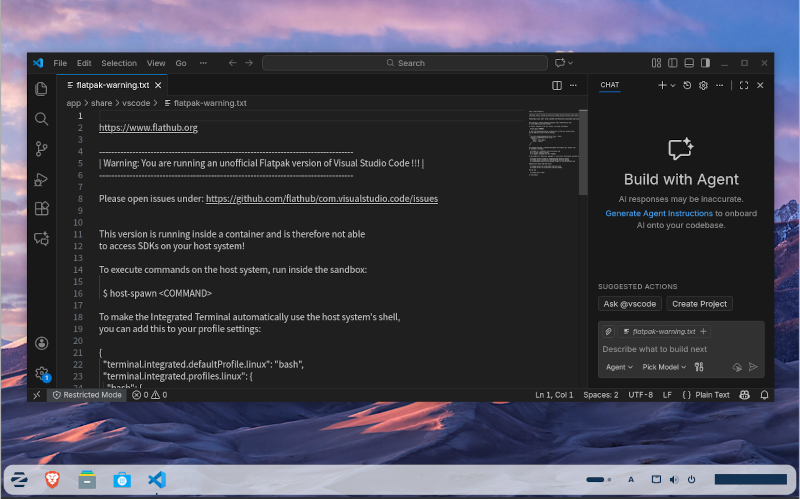800x499 pixels.
Task: Go forward with the right arrow
Action: (x=249, y=63)
